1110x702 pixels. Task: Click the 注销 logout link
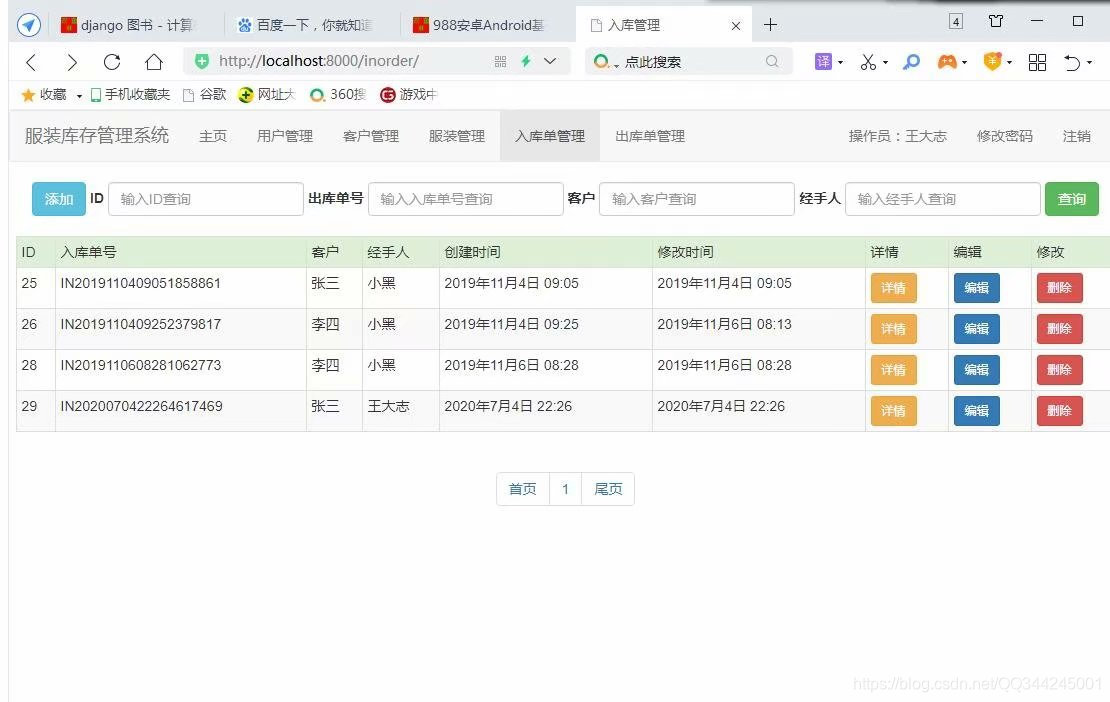1077,136
